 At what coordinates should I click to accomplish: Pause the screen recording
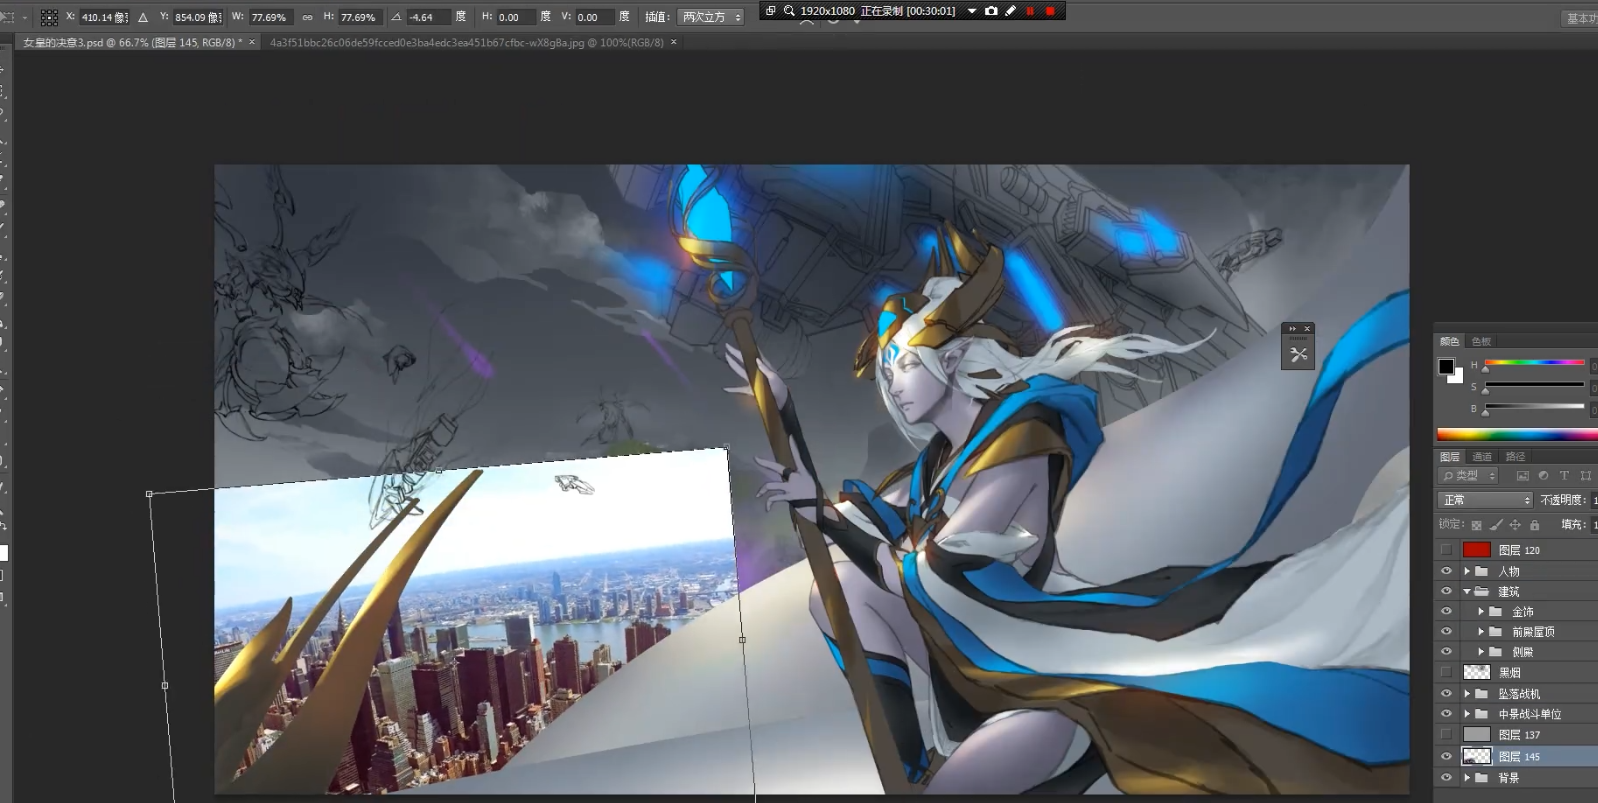click(1030, 11)
